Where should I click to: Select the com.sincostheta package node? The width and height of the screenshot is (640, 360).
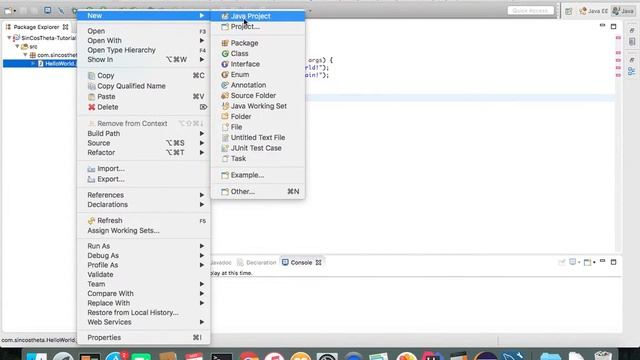[53, 55]
